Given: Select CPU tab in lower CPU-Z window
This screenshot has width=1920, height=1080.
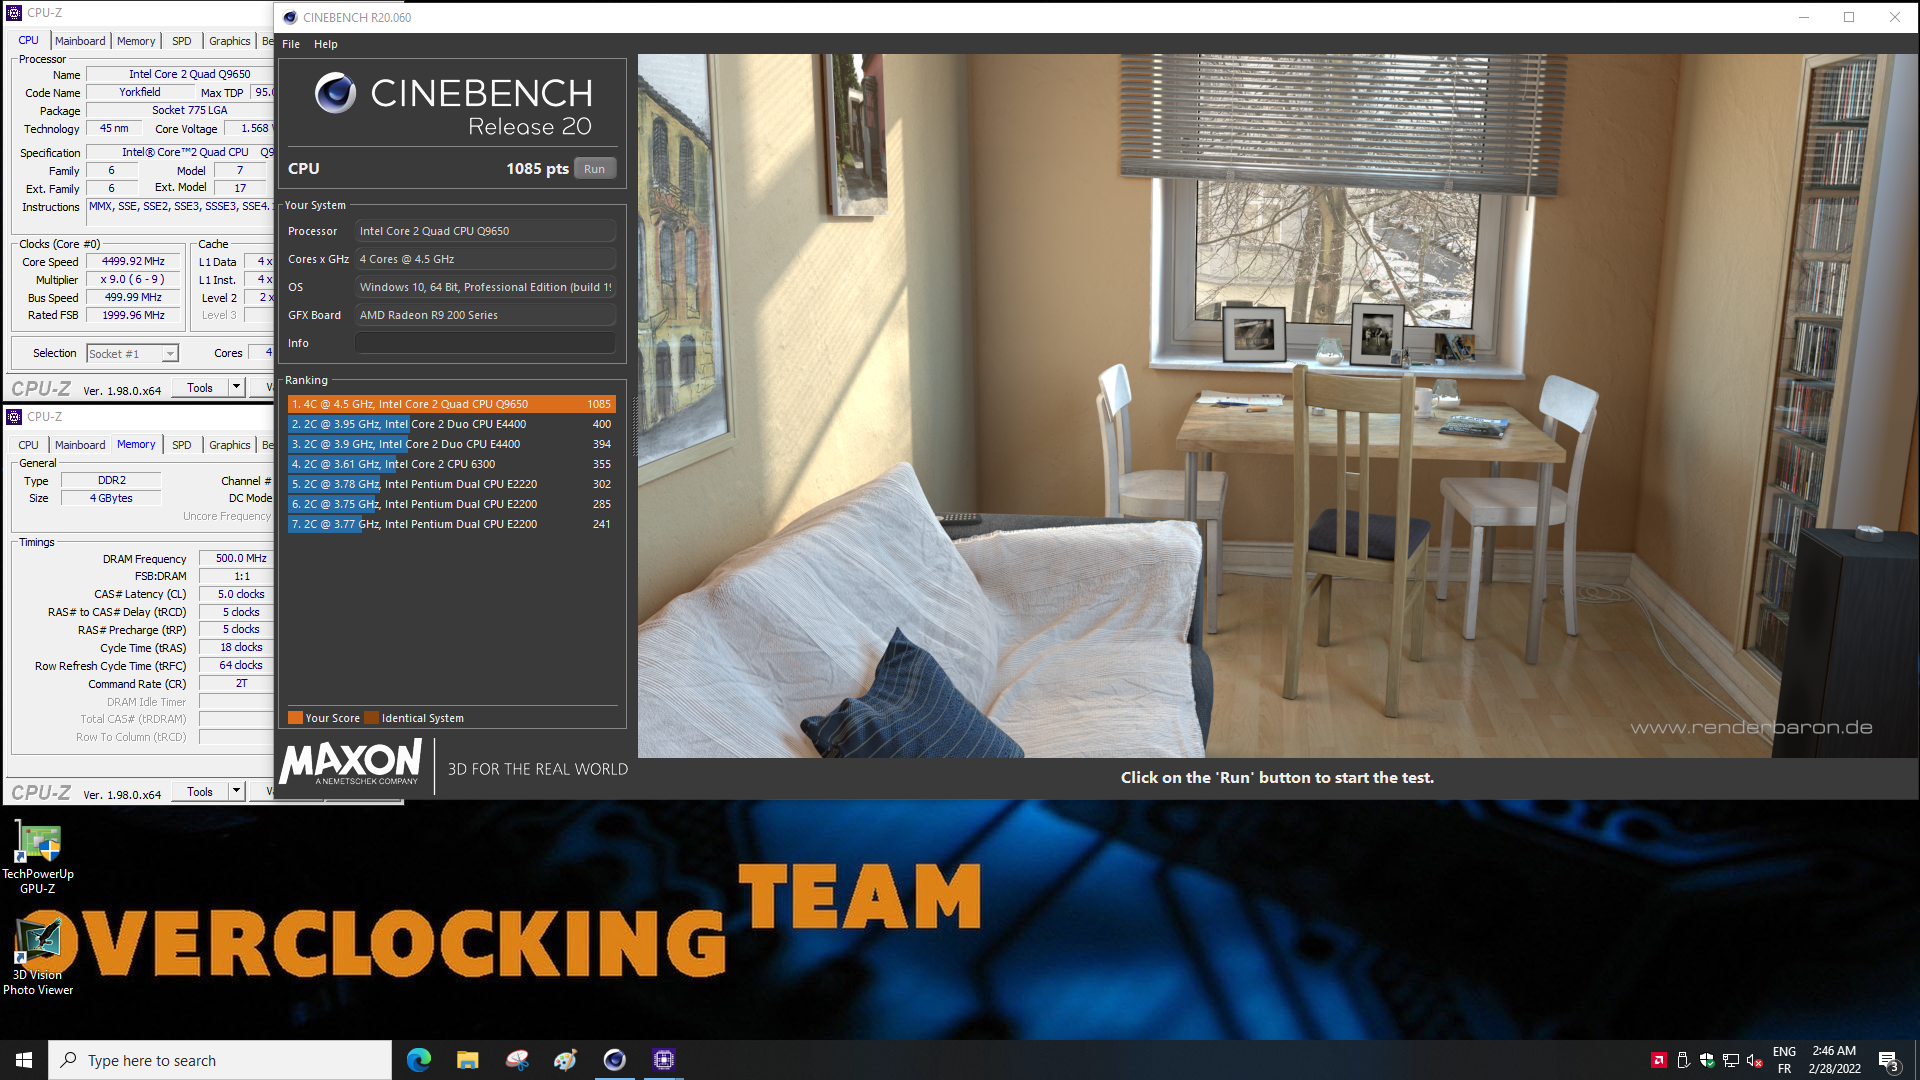Looking at the screenshot, I should (x=29, y=445).
